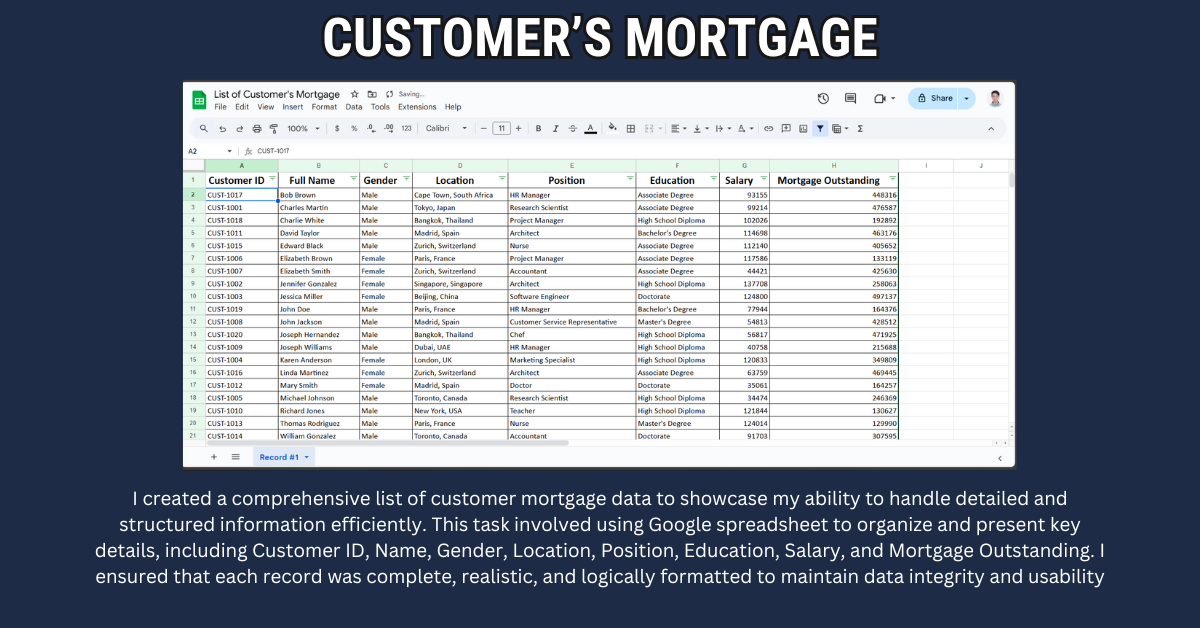1200x628 pixels.
Task: Open the Edit menu
Action: coord(242,107)
